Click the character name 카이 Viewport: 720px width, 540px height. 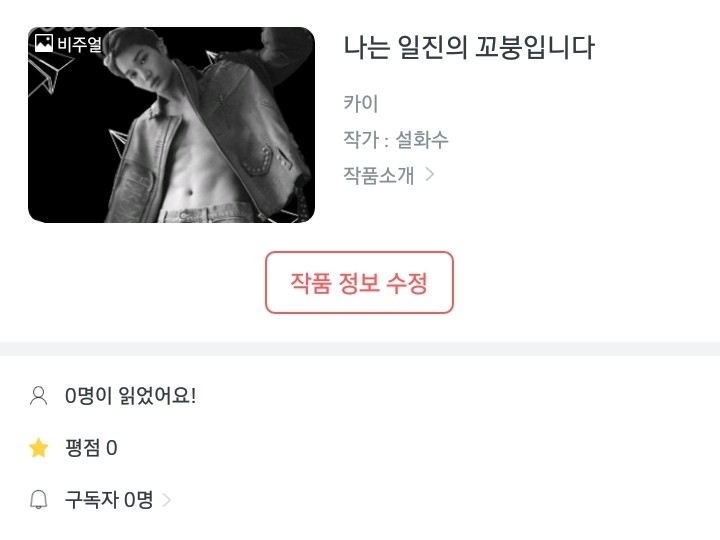(361, 103)
